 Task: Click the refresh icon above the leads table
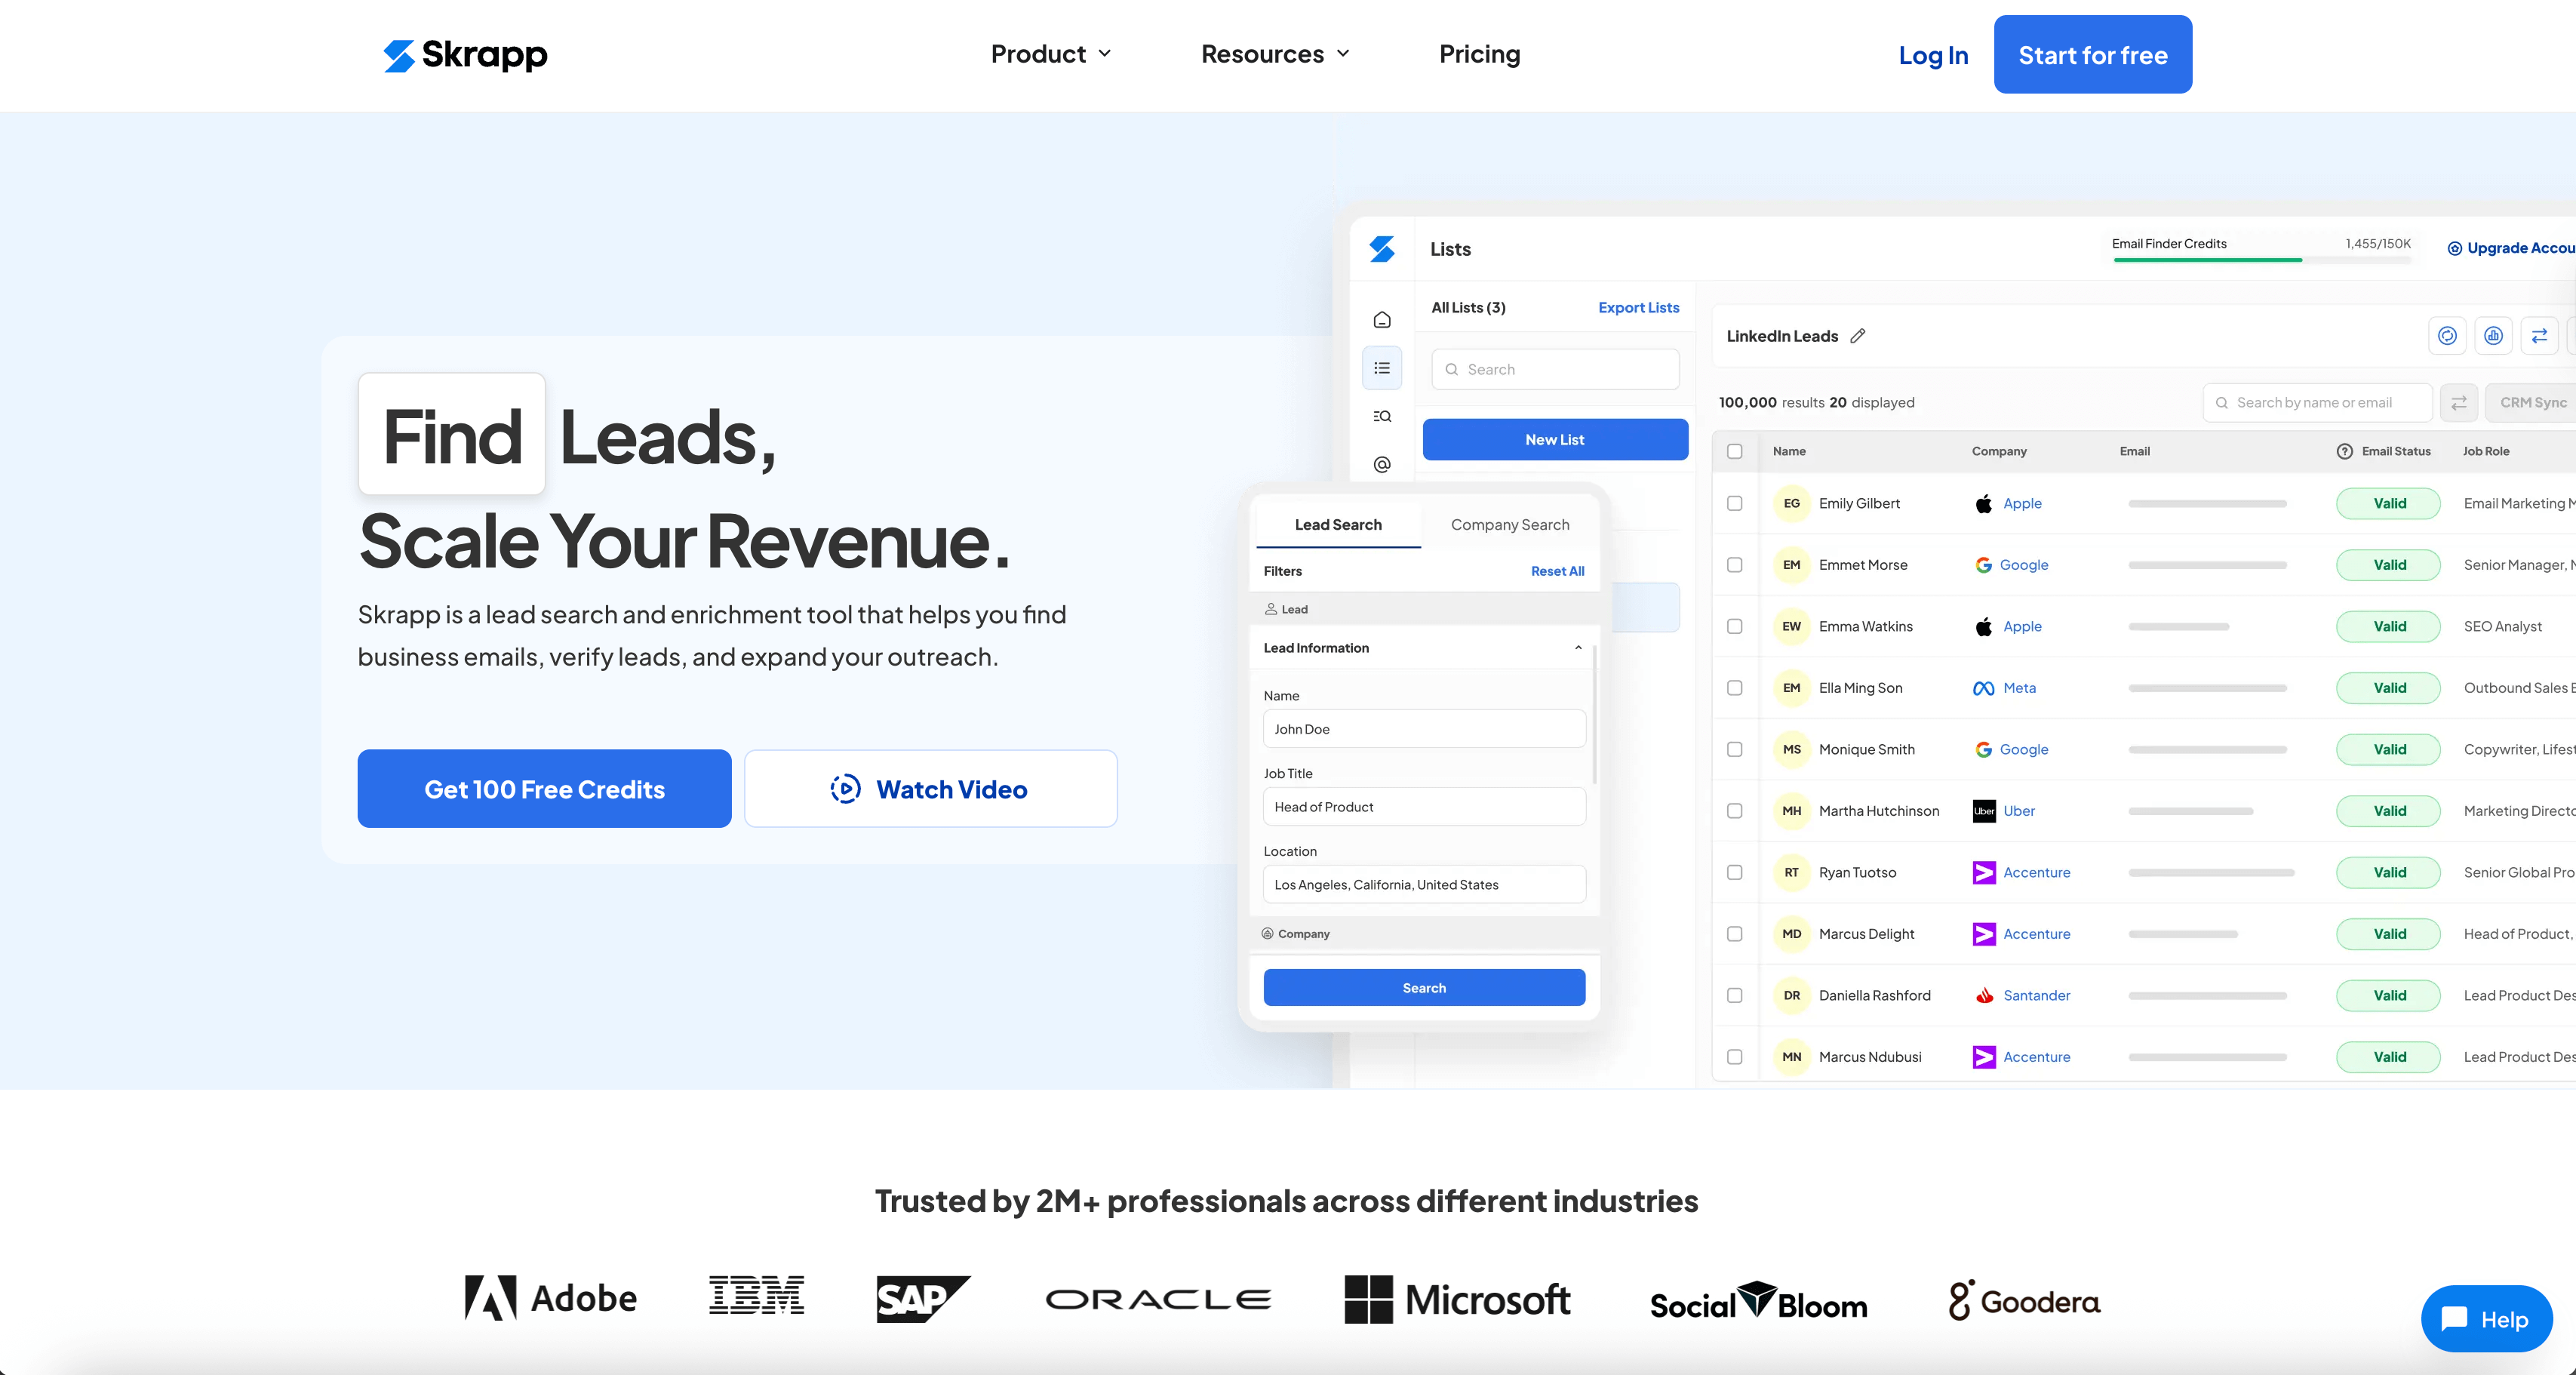pyautogui.click(x=2448, y=336)
